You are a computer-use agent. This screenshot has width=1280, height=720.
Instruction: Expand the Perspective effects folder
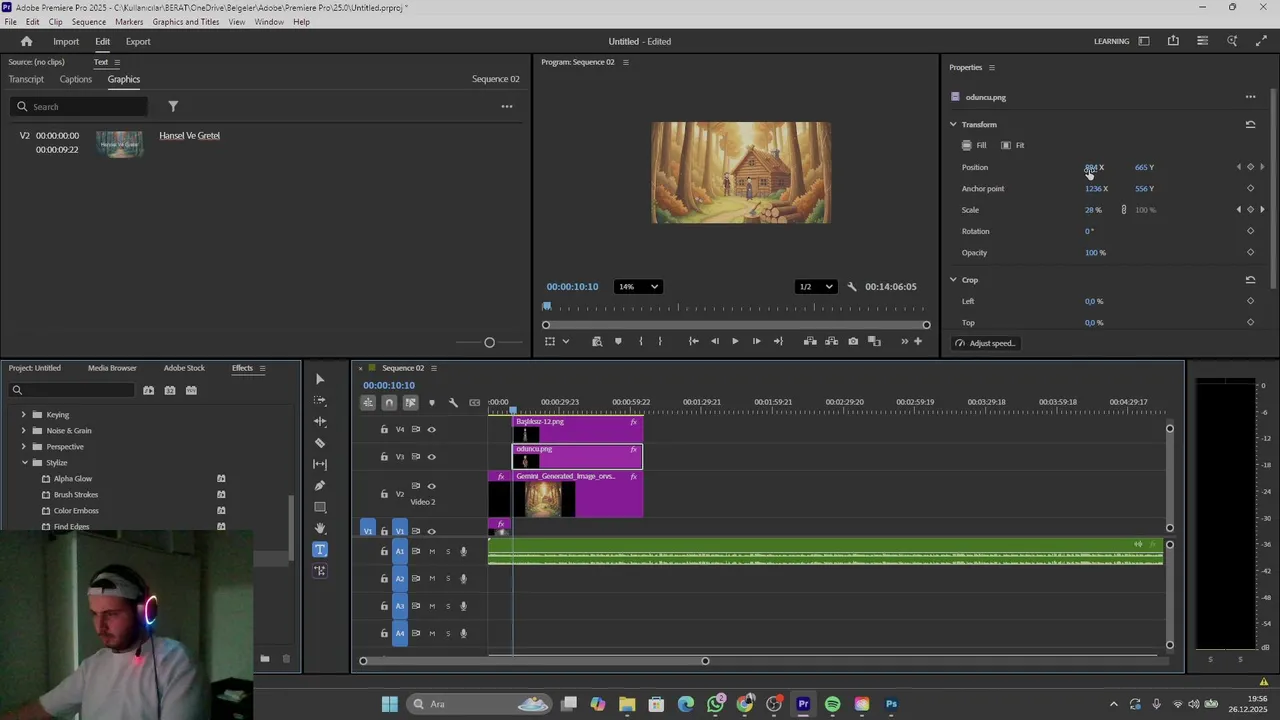24,447
